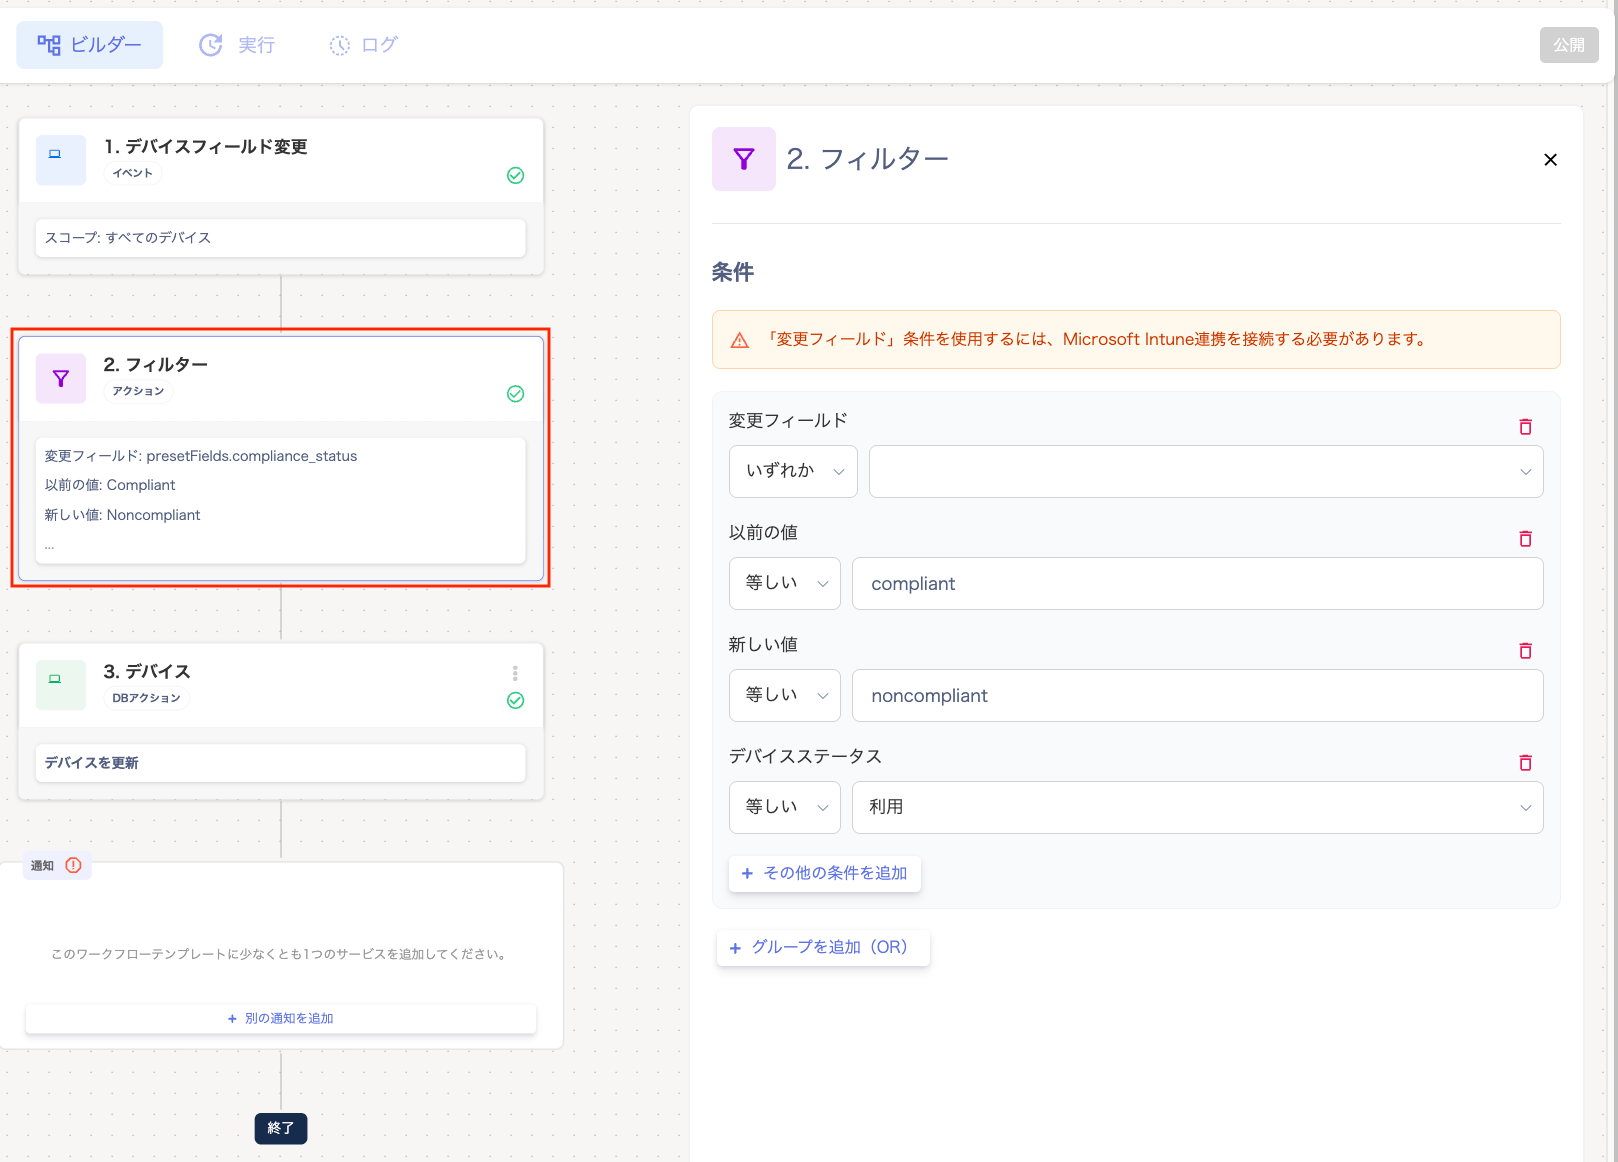The height and width of the screenshot is (1162, 1618).
Task: Click the compliant input field
Action: pyautogui.click(x=1198, y=583)
